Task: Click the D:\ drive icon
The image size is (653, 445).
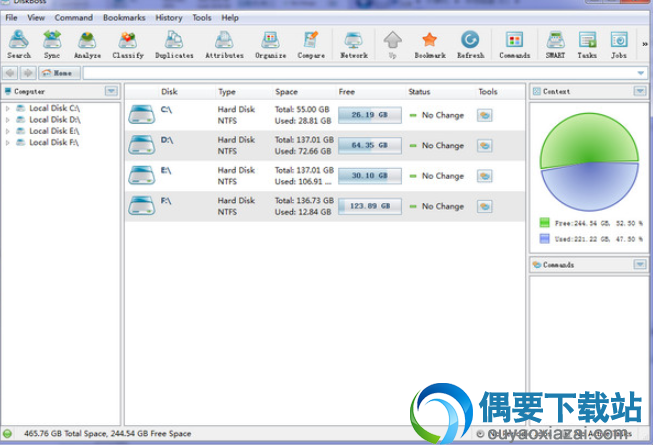Action: pyautogui.click(x=142, y=145)
